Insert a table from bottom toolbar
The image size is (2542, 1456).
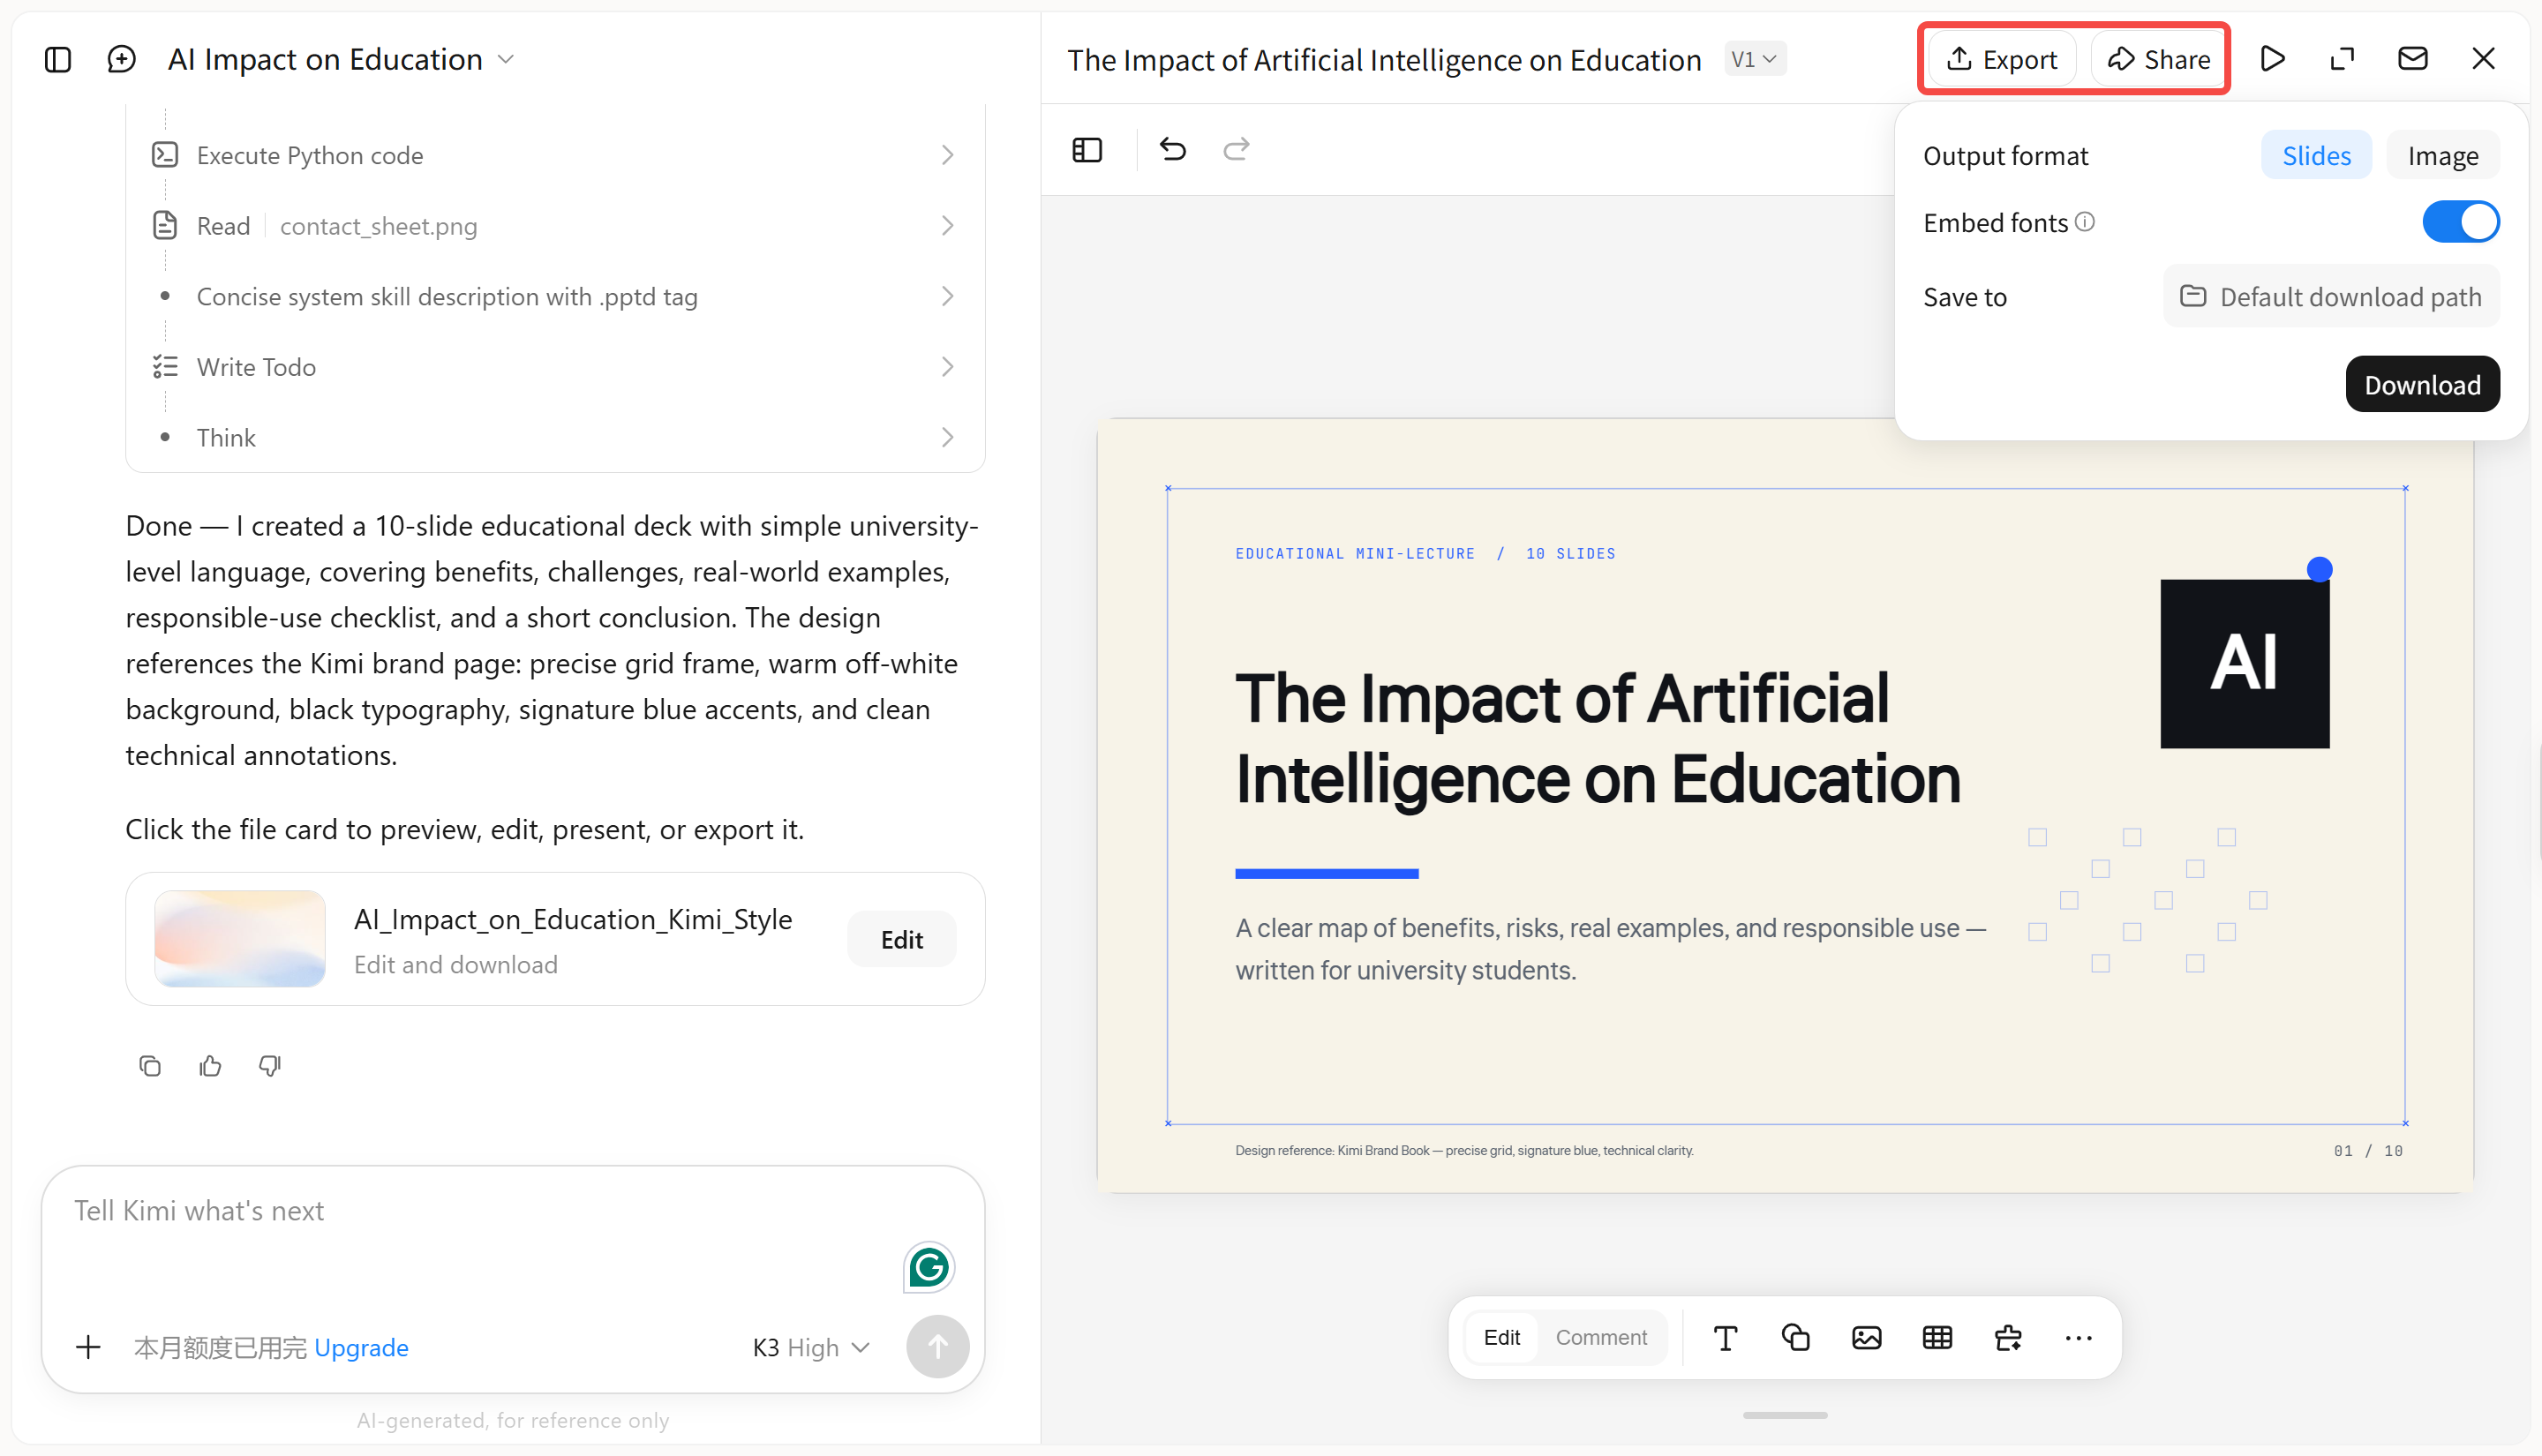(x=1937, y=1337)
